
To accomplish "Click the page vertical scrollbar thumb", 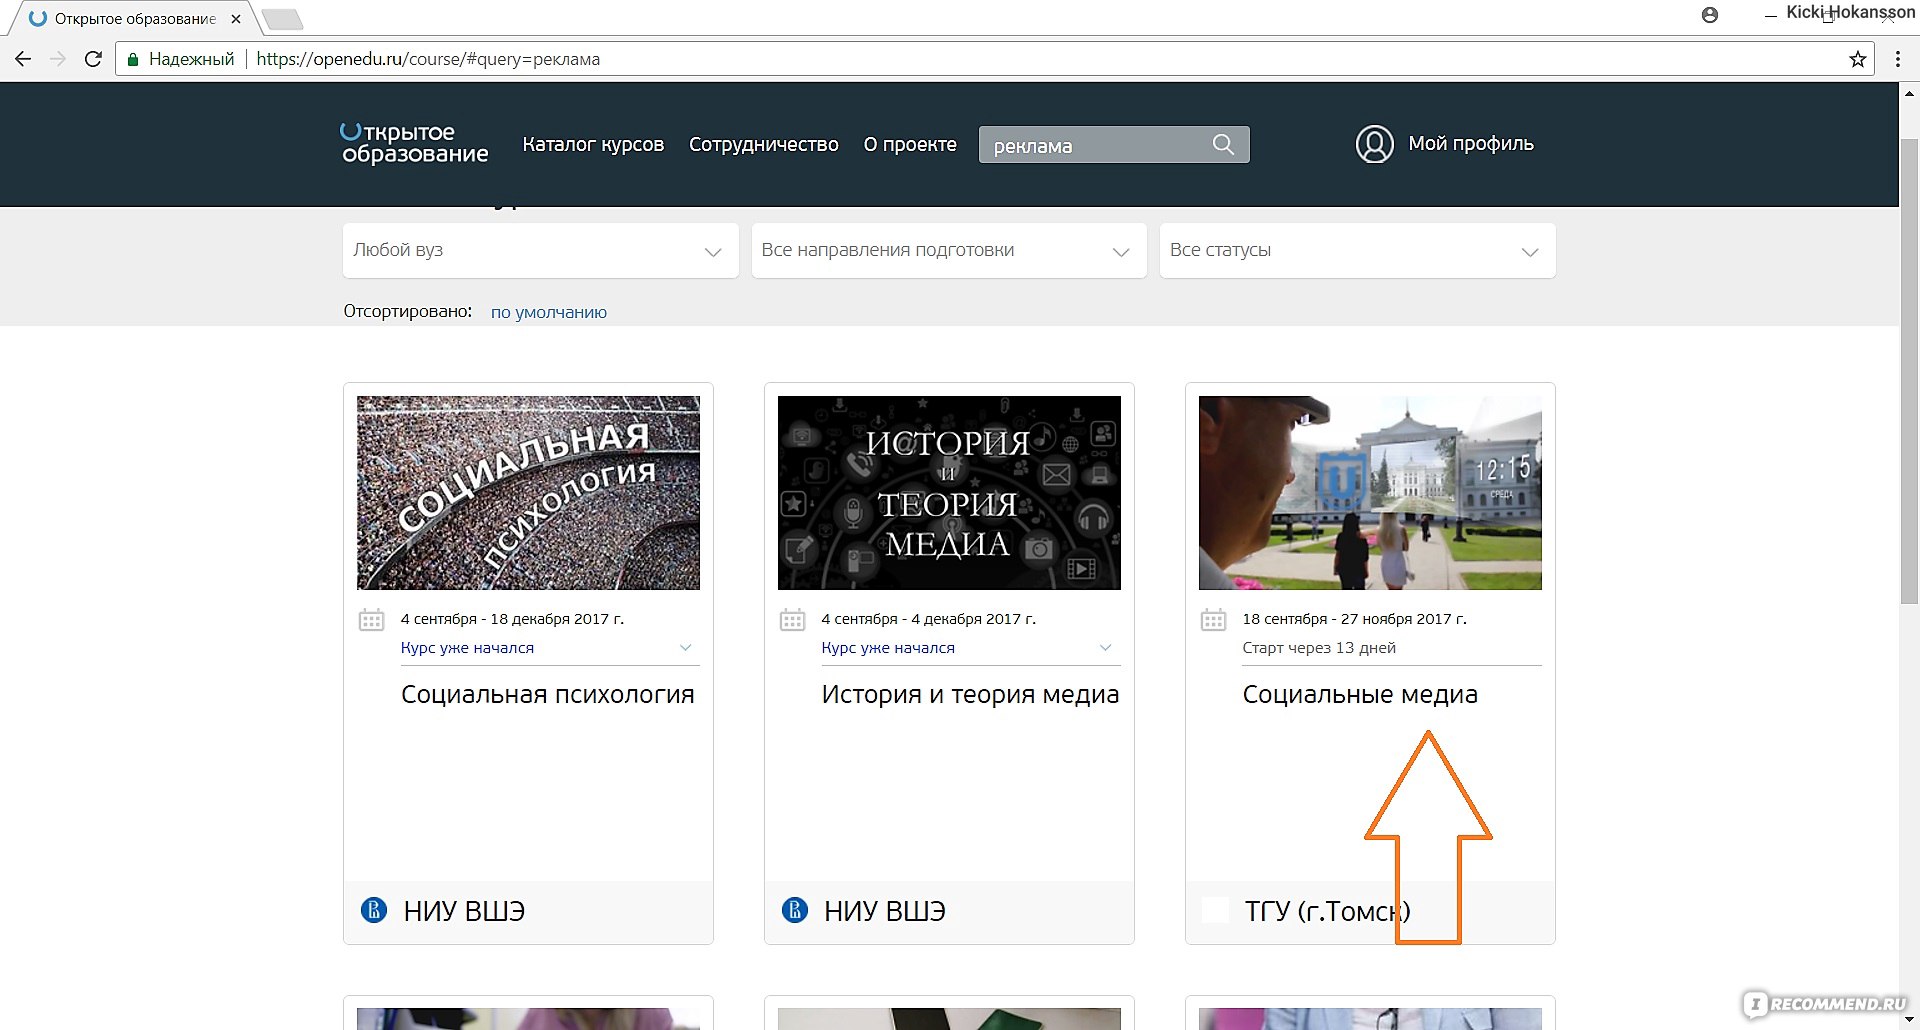I will click(x=1909, y=370).
